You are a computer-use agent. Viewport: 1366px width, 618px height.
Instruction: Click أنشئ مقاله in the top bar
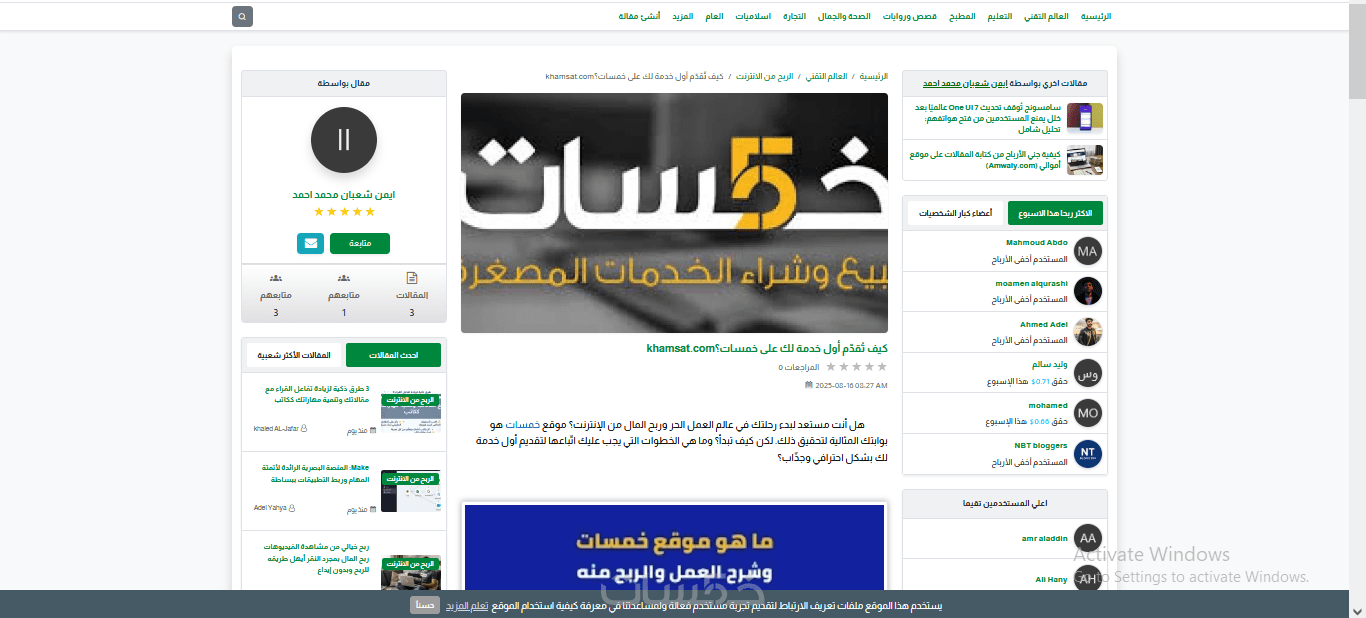pyautogui.click(x=639, y=16)
